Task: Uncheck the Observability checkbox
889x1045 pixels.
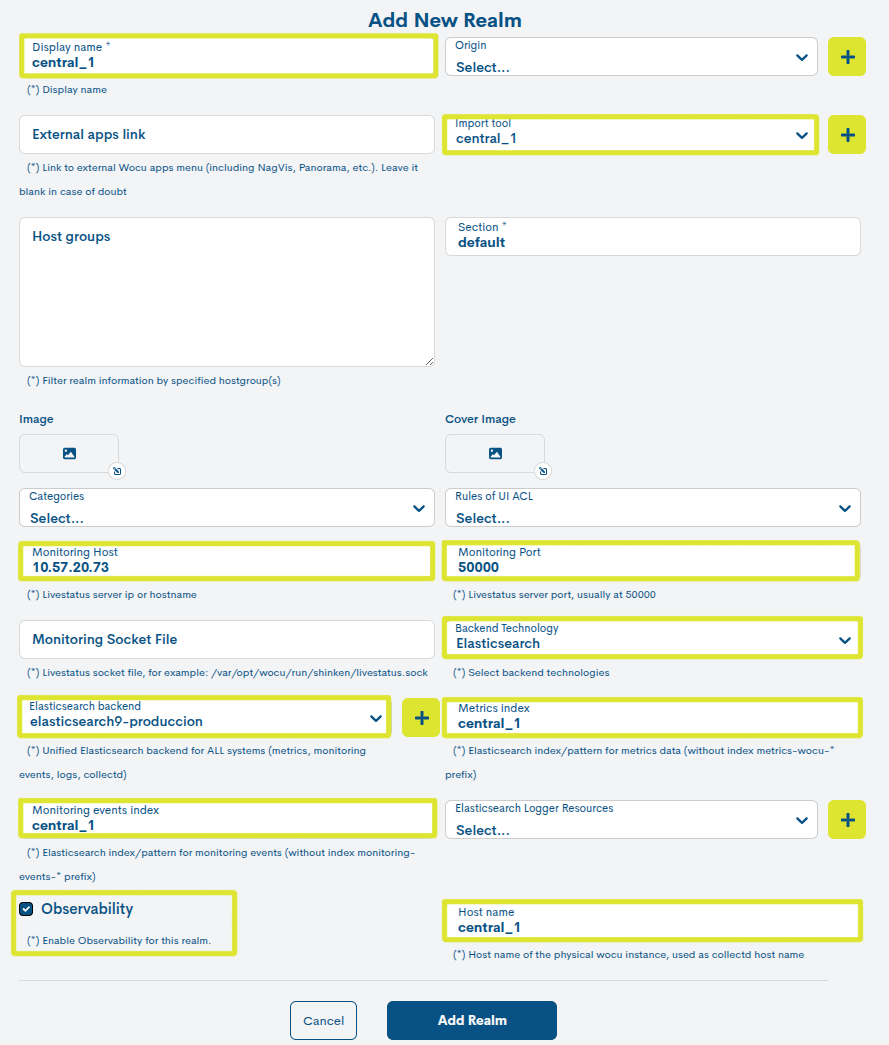Action: tap(26, 909)
